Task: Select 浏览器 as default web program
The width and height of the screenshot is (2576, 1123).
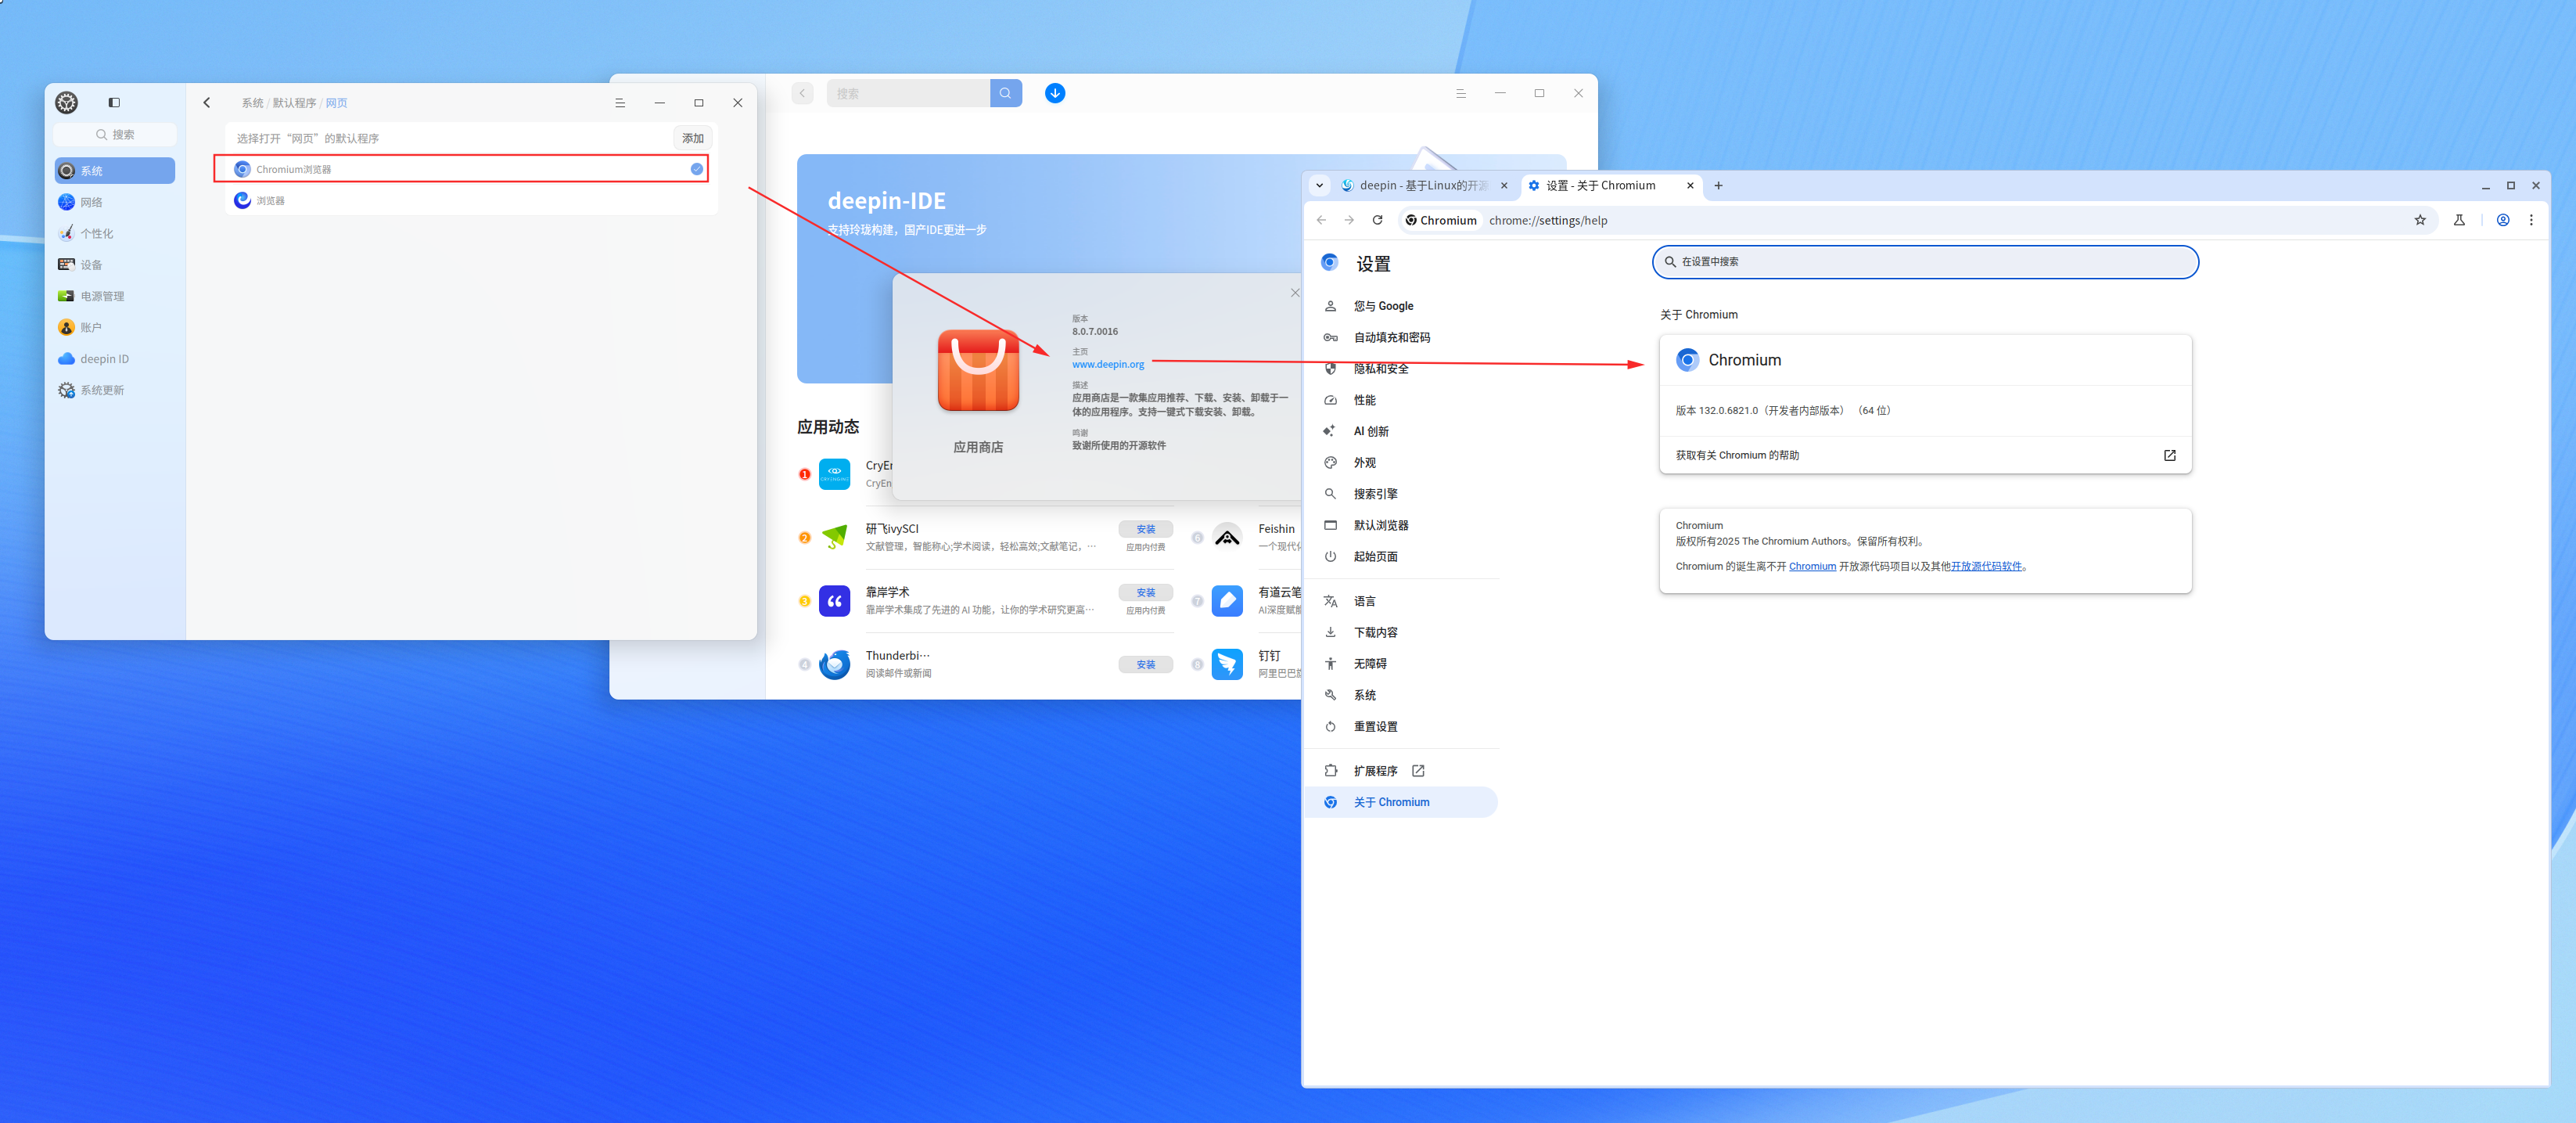Action: [470, 200]
